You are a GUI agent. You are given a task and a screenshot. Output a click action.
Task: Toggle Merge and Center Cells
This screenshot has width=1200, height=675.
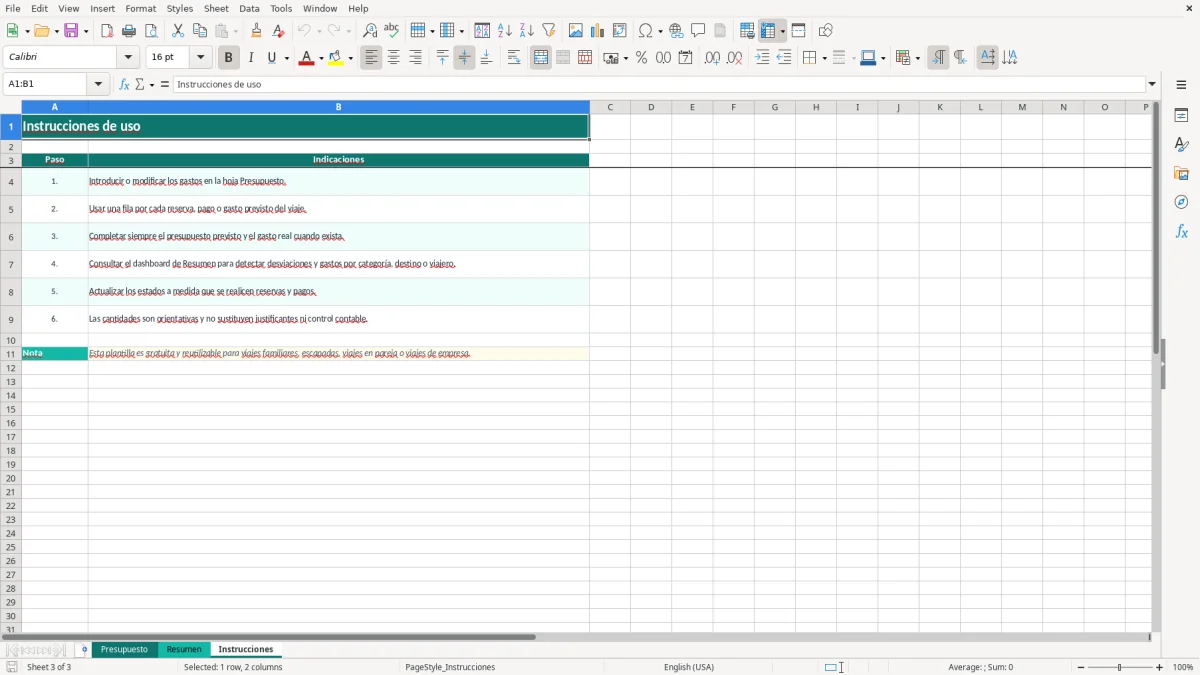tap(541, 58)
